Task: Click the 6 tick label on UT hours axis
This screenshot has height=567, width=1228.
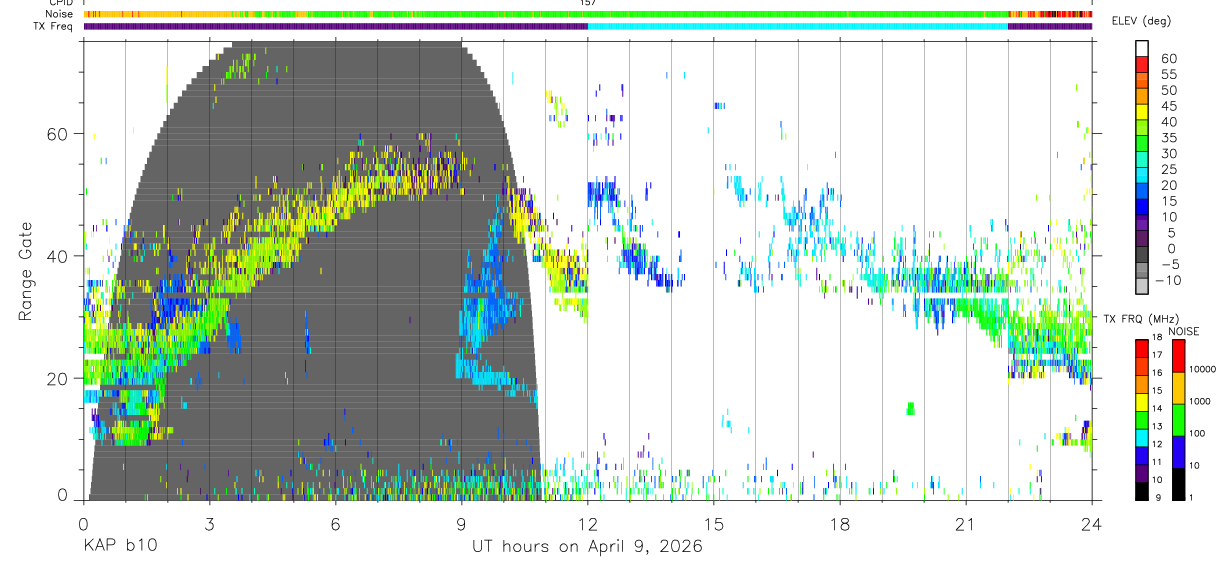Action: click(335, 524)
